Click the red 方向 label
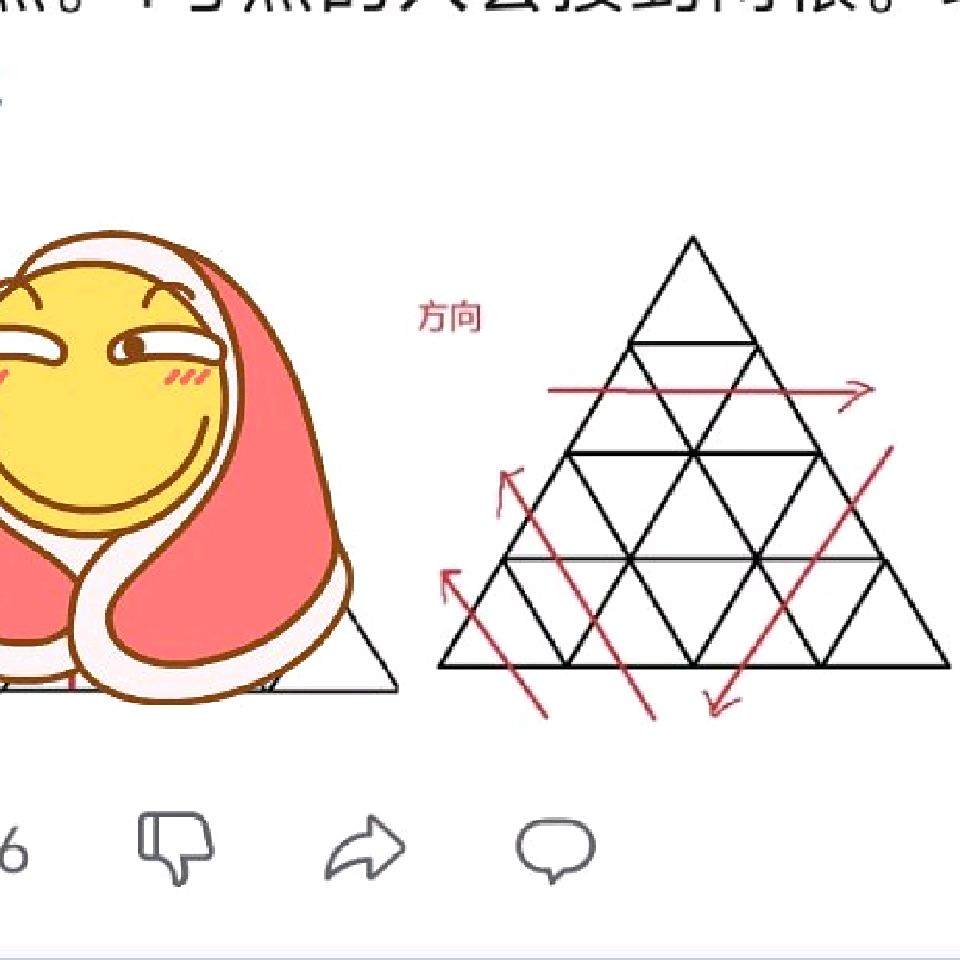The width and height of the screenshot is (960, 960). [x=450, y=317]
